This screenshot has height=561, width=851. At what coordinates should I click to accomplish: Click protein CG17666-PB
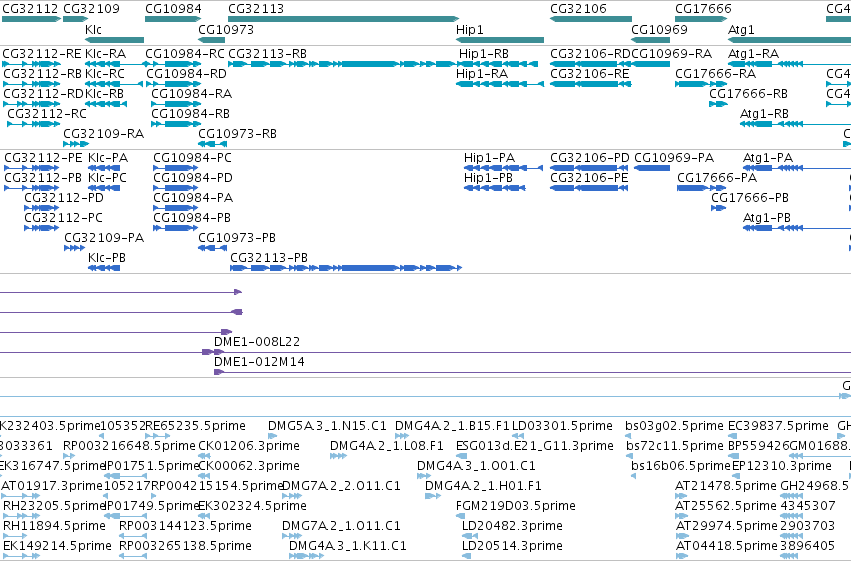[x=719, y=208]
